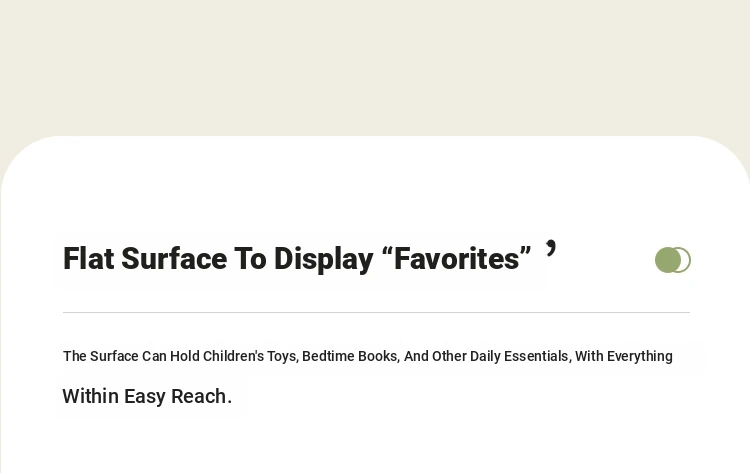Click the word "Surface" in the heading
This screenshot has height=473, width=750.
click(174, 259)
